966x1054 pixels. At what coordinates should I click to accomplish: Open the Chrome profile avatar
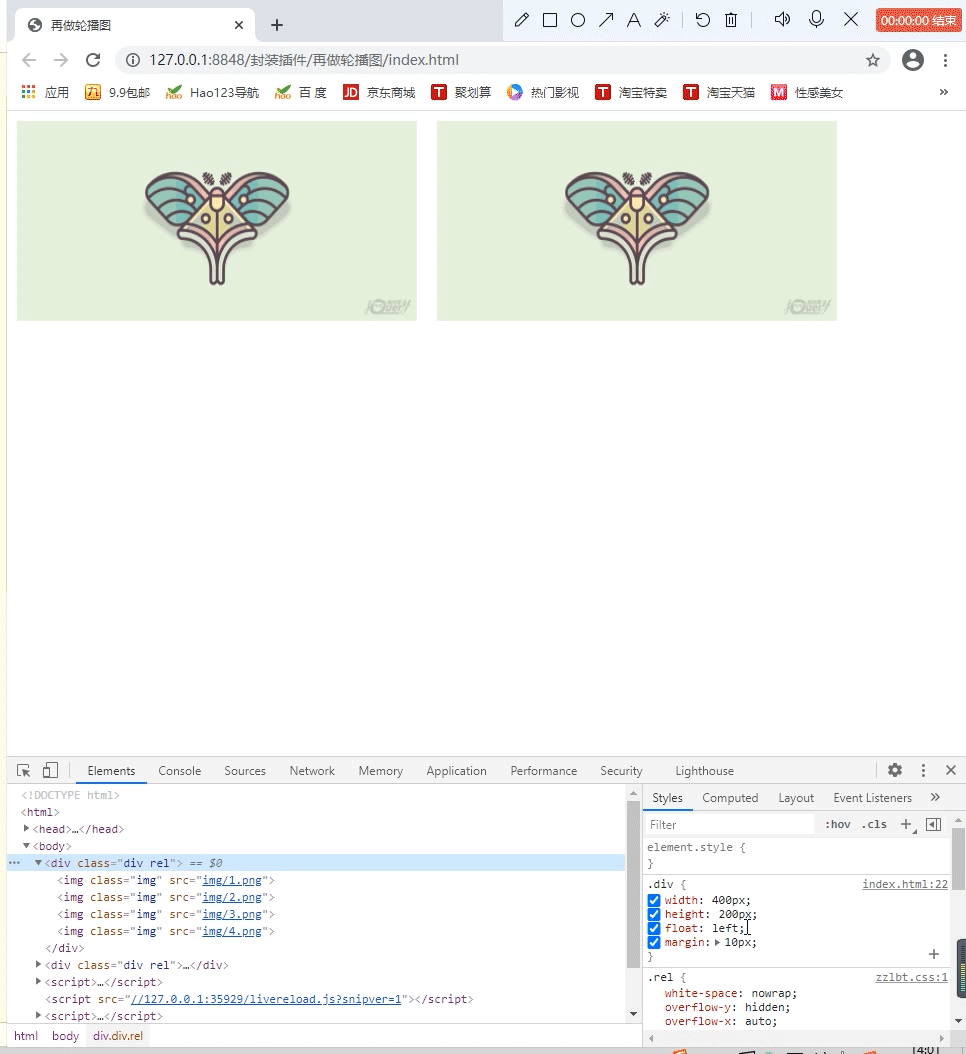click(x=912, y=60)
